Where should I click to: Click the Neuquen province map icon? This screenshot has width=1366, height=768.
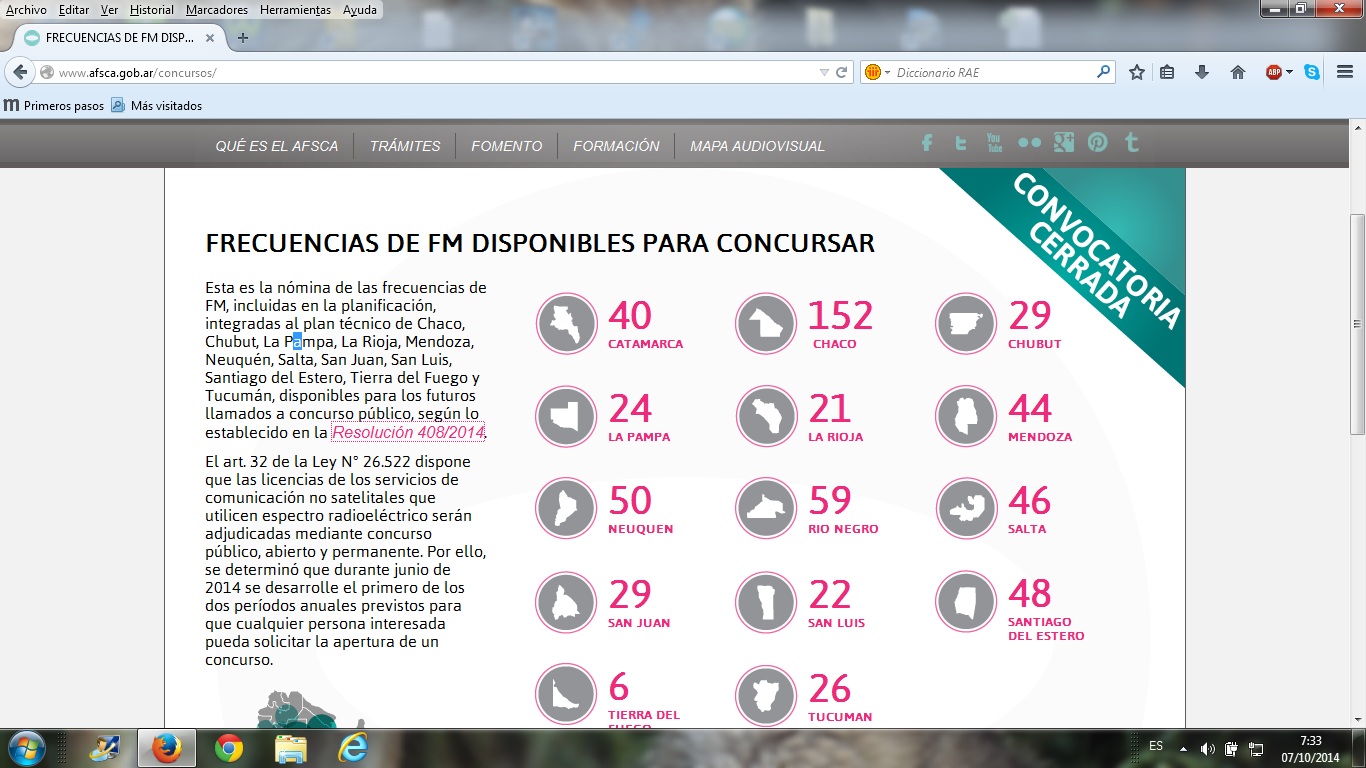(566, 508)
